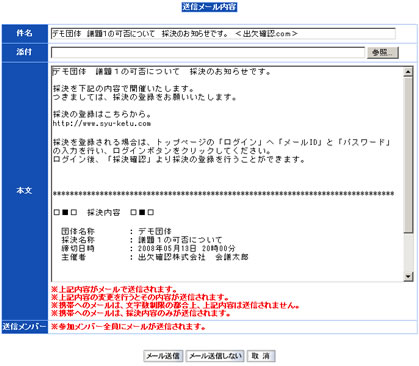Click the 参照 browse button
This screenshot has height=366, width=419.
click(383, 53)
